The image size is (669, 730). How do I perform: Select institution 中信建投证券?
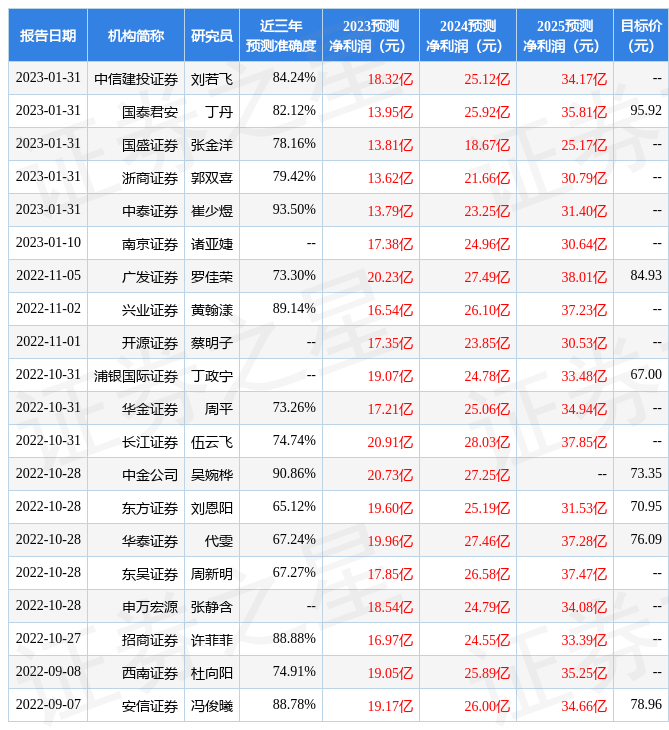point(136,79)
